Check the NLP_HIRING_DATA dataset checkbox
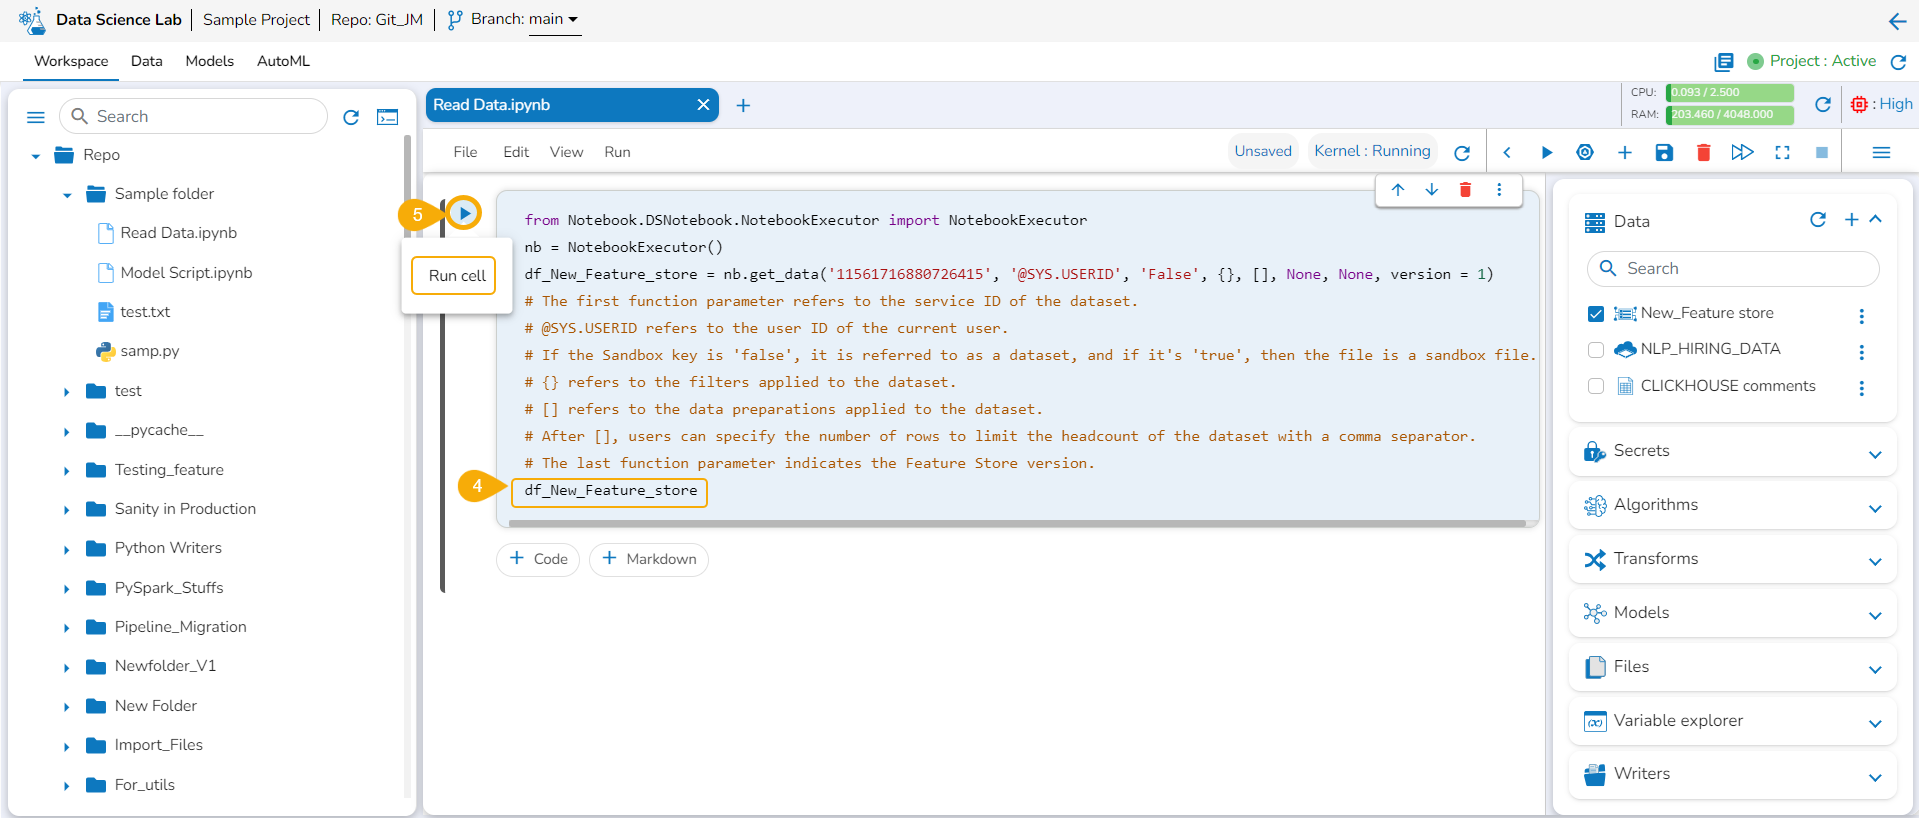Viewport: 1919px width, 818px height. point(1596,350)
